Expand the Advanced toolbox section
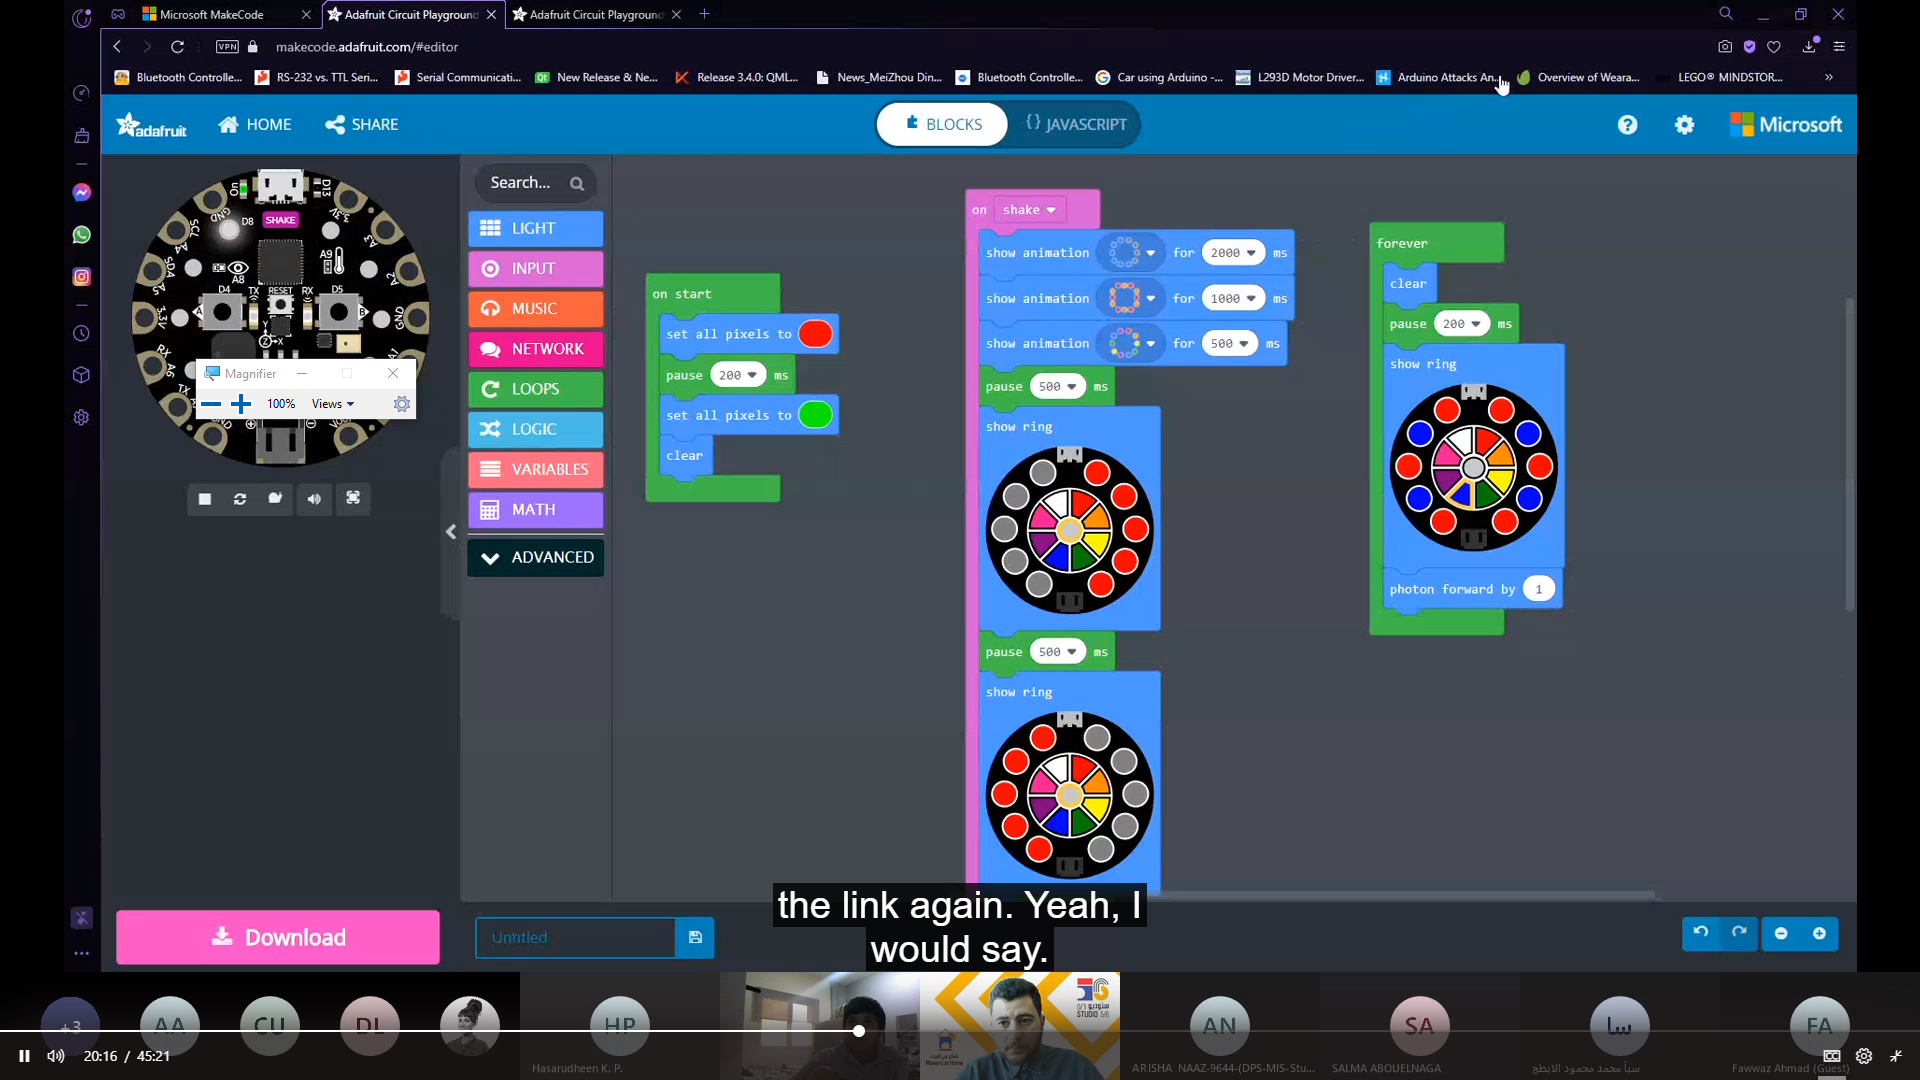The height and width of the screenshot is (1080, 1920). click(x=536, y=558)
